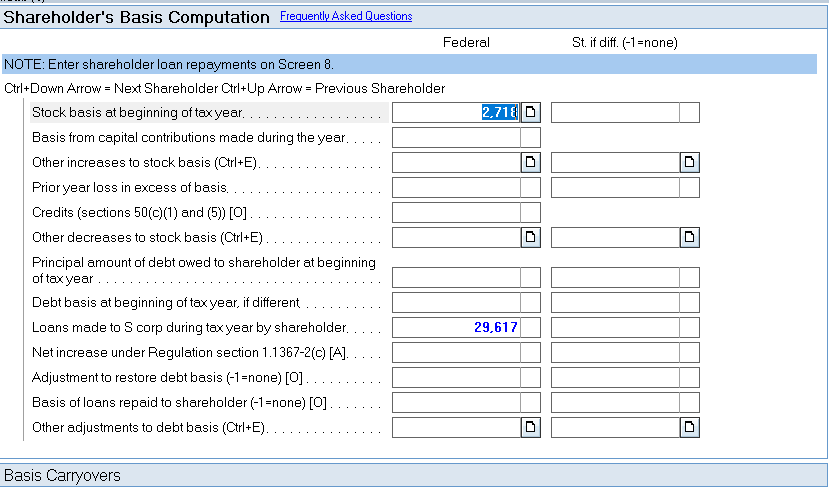The image size is (829, 487).
Task: Open the Frequently Asked Questions link
Action: coord(345,17)
